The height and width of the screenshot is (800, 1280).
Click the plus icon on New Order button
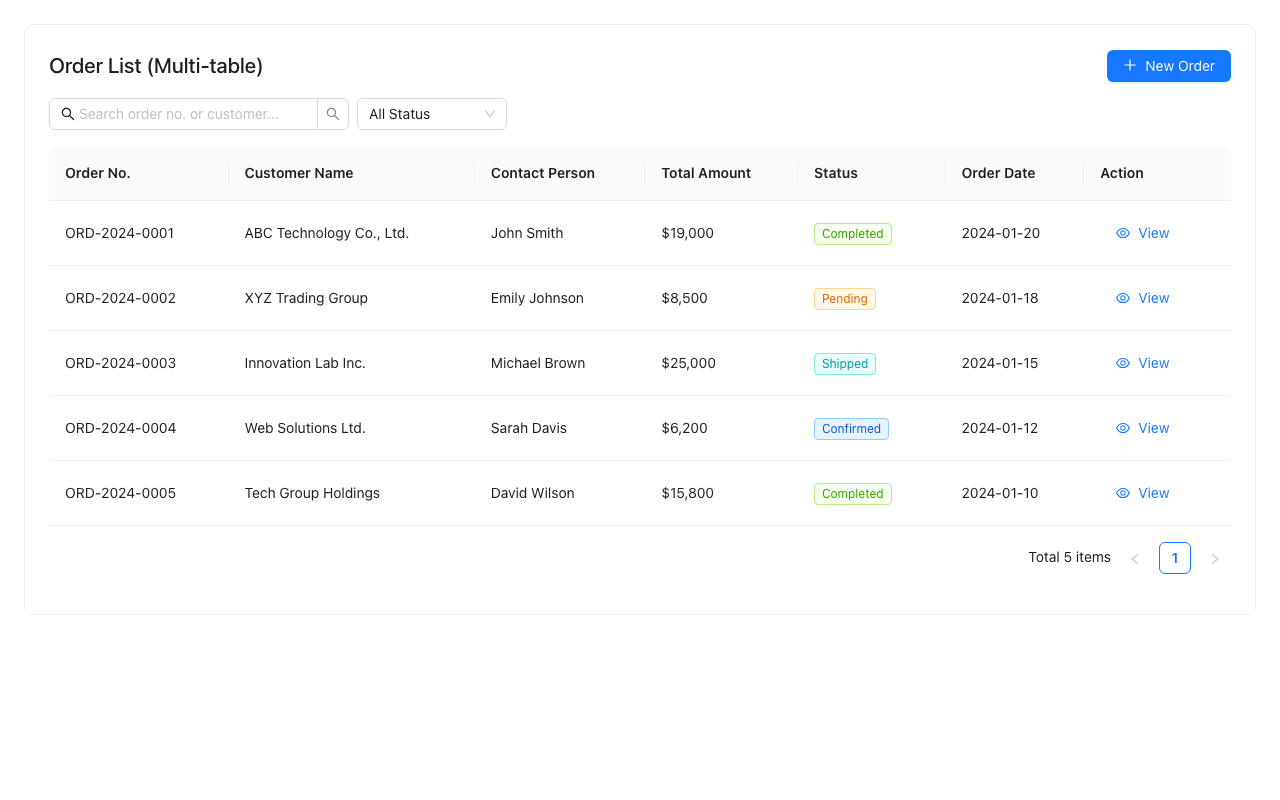(1128, 65)
